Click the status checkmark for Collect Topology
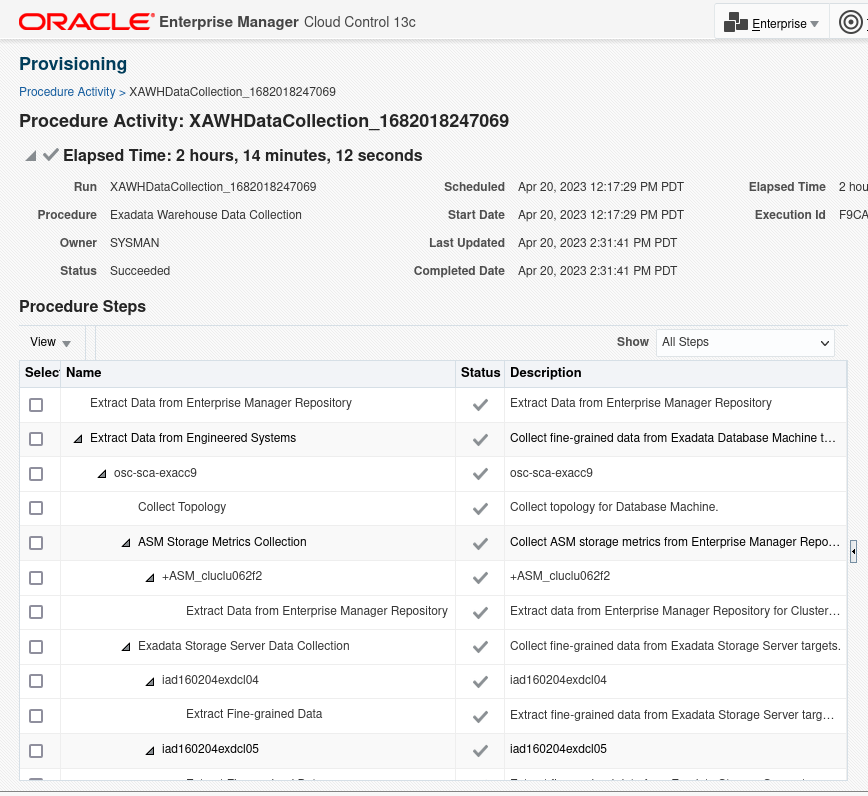Viewport: 868px width, 796px height. (x=480, y=508)
